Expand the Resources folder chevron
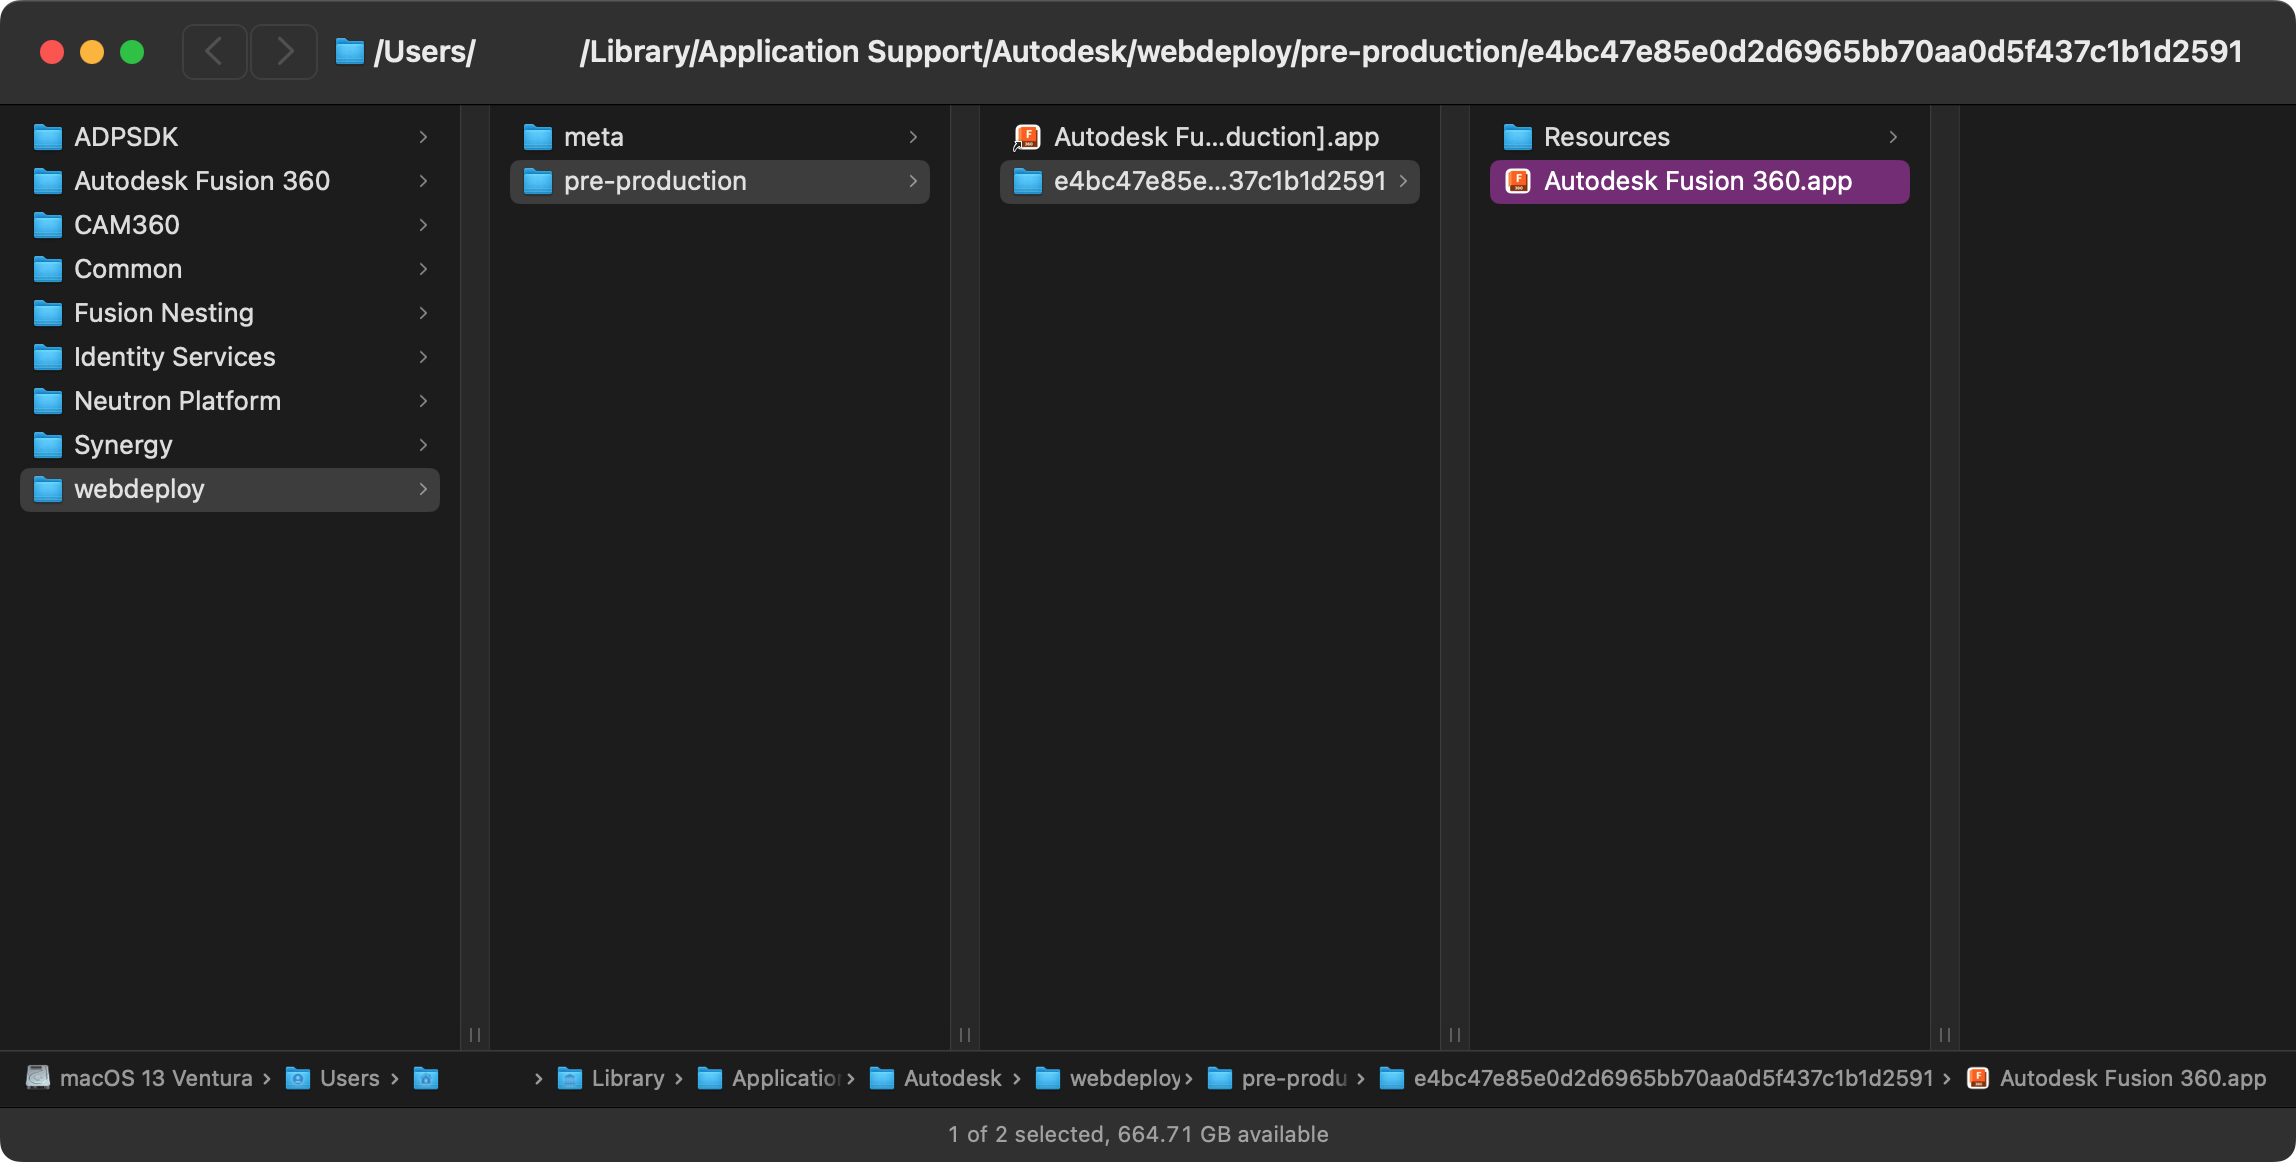 (x=1893, y=137)
